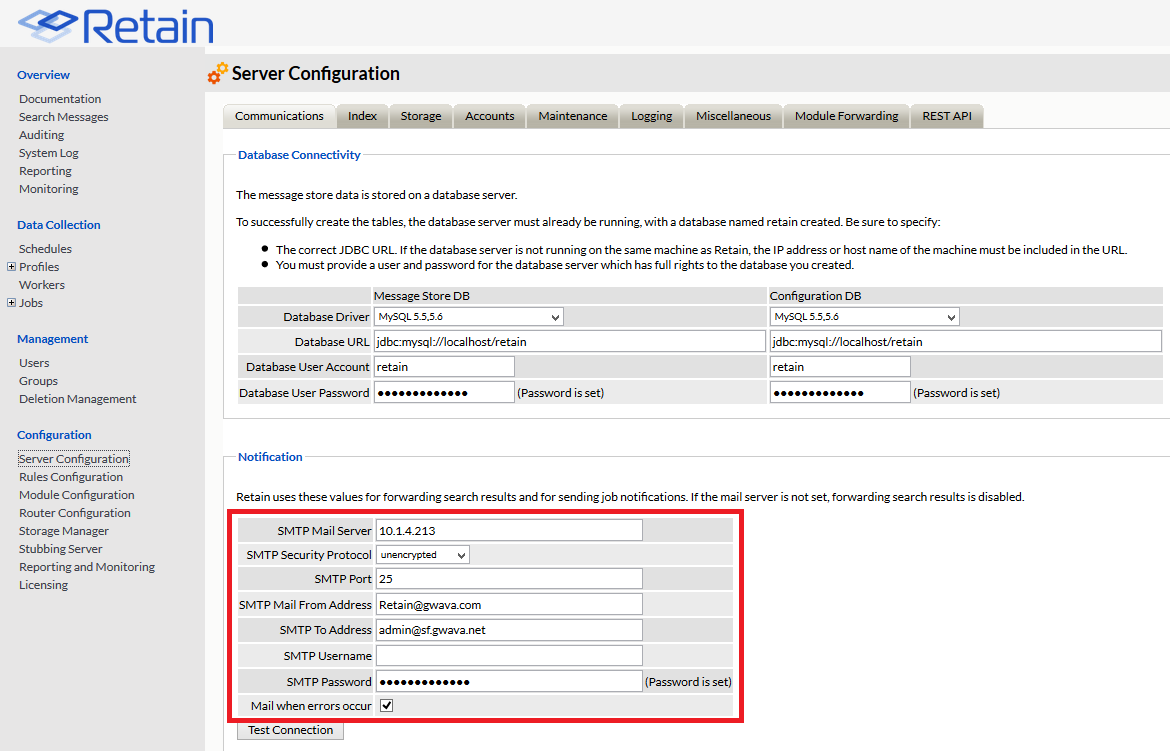Open Documentation in the sidebar
This screenshot has width=1170, height=751.
(60, 99)
